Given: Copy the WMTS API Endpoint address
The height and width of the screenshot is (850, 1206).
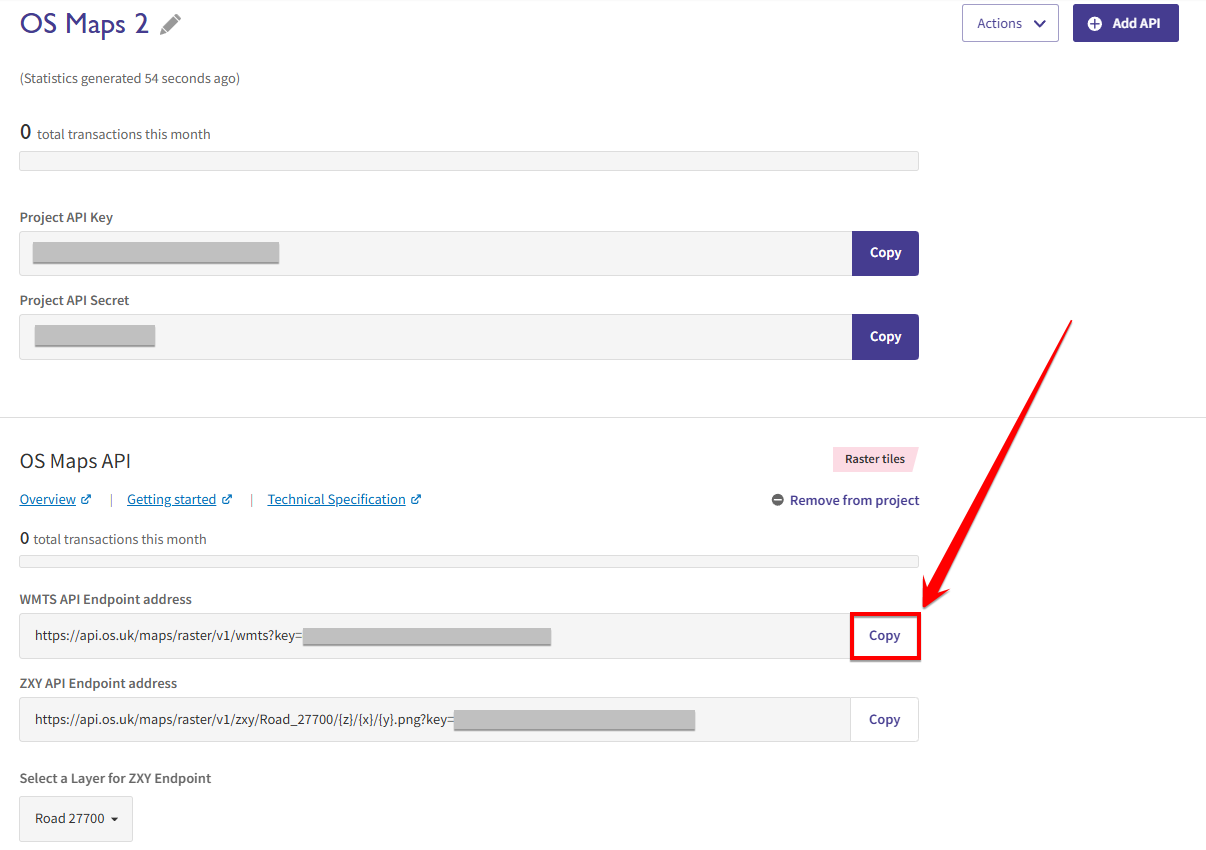Looking at the screenshot, I should click(884, 636).
